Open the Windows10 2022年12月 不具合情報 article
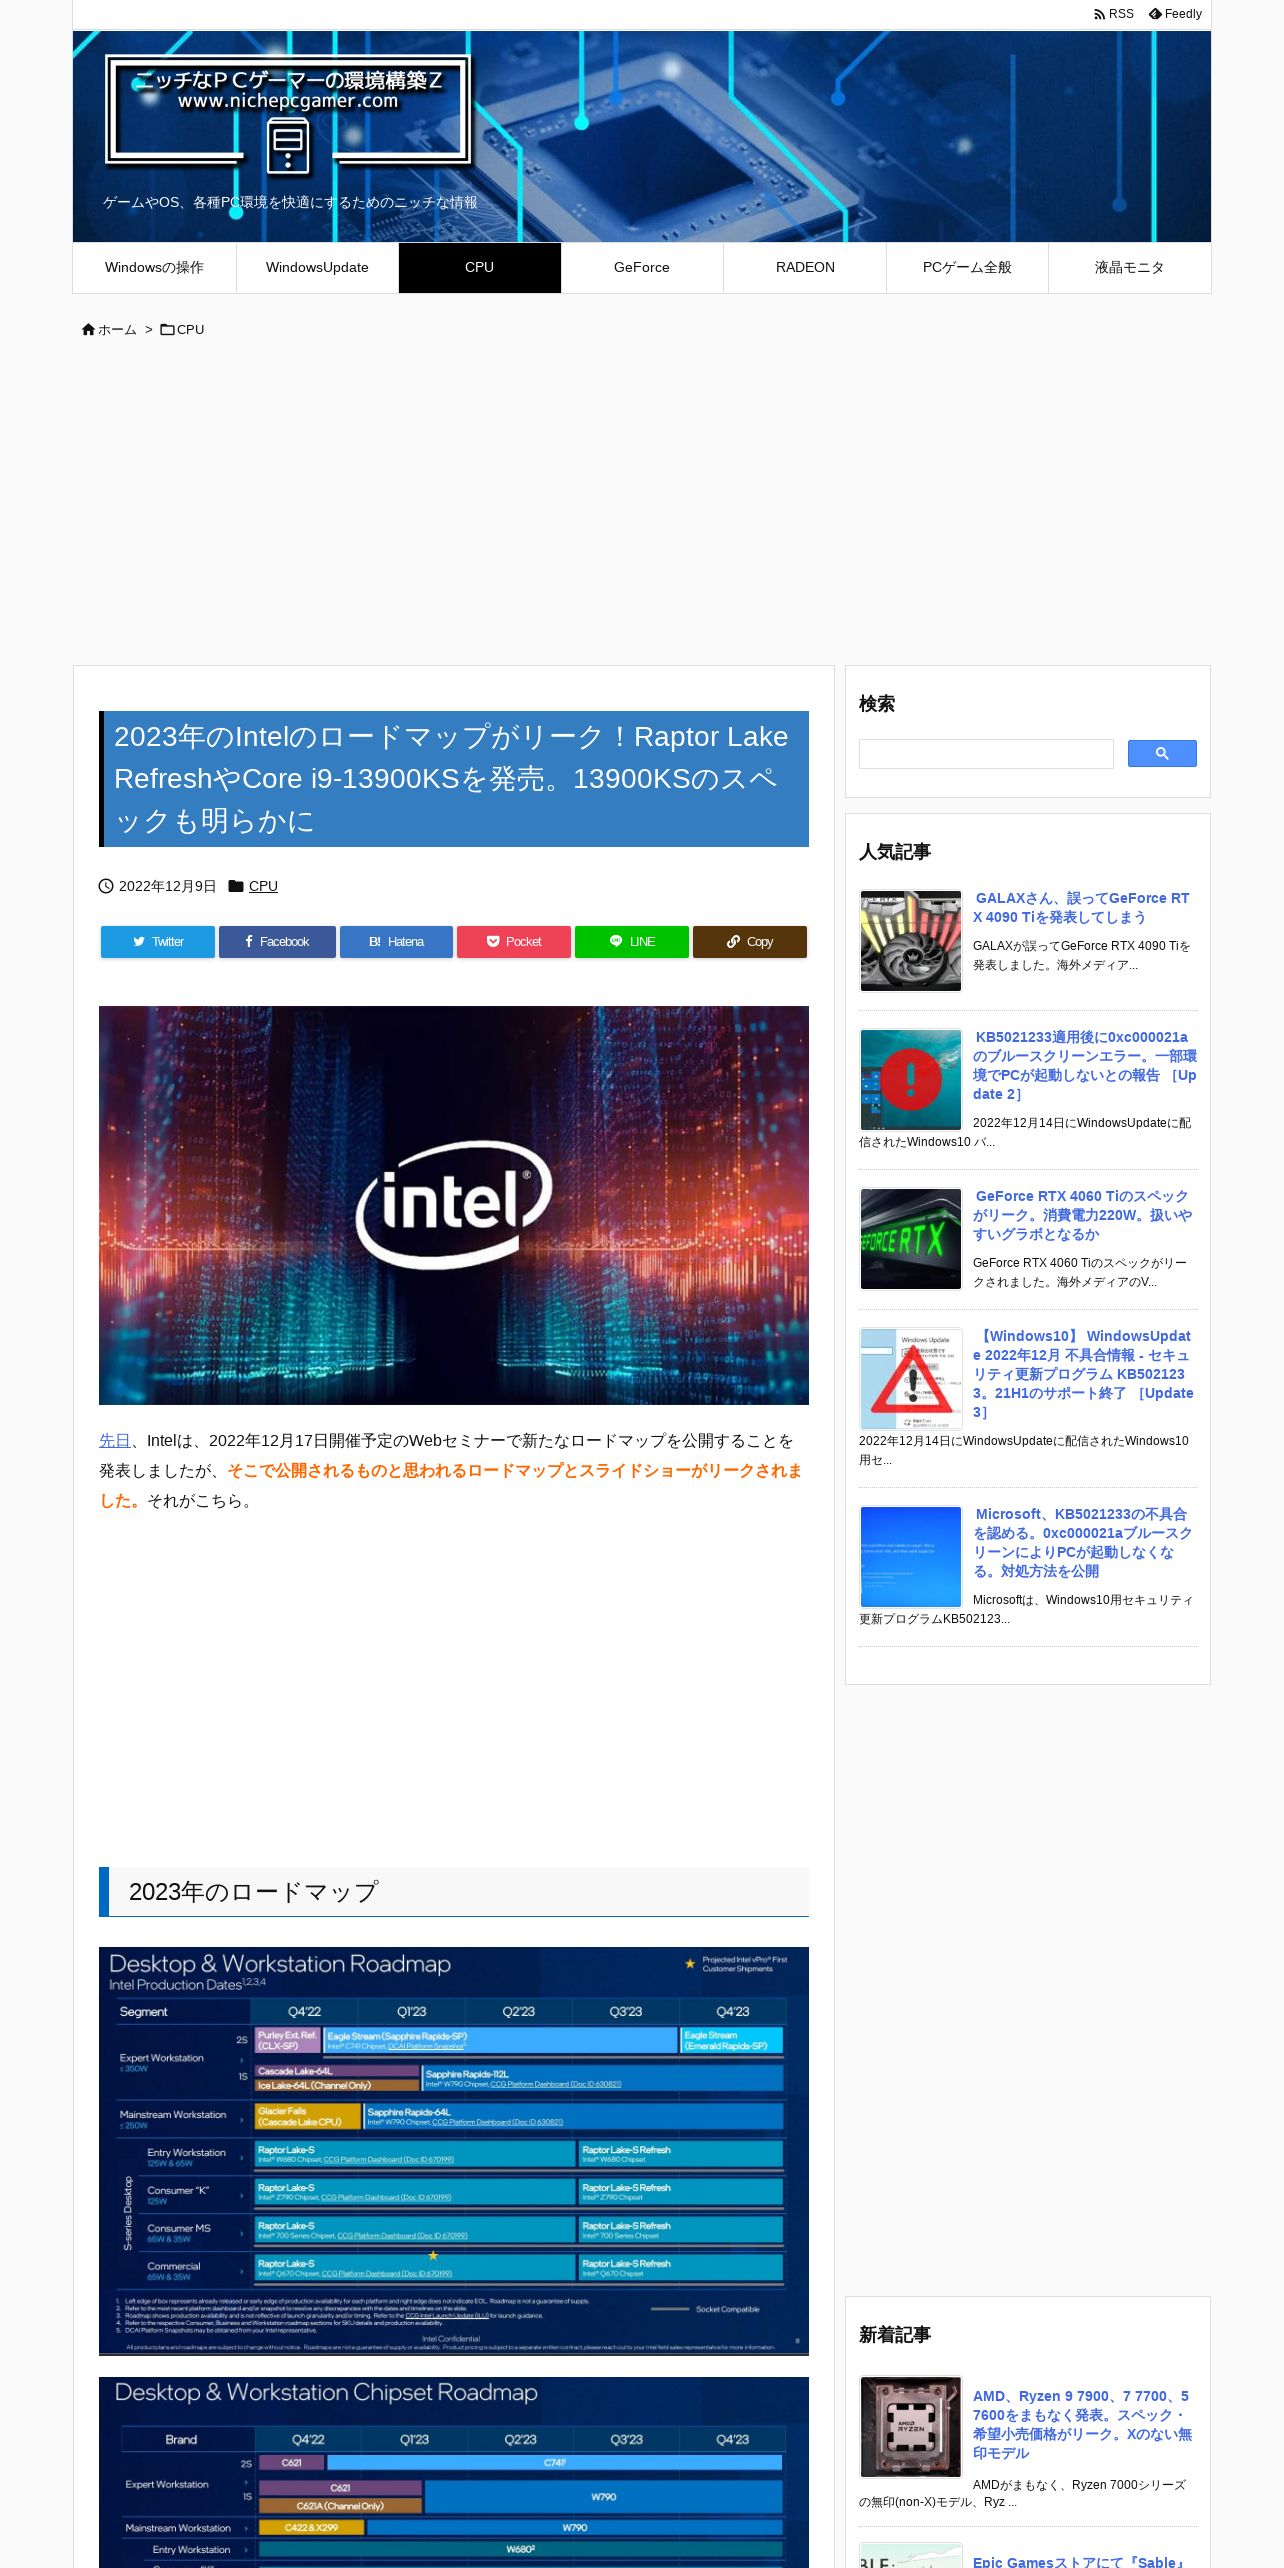 tap(1083, 1374)
